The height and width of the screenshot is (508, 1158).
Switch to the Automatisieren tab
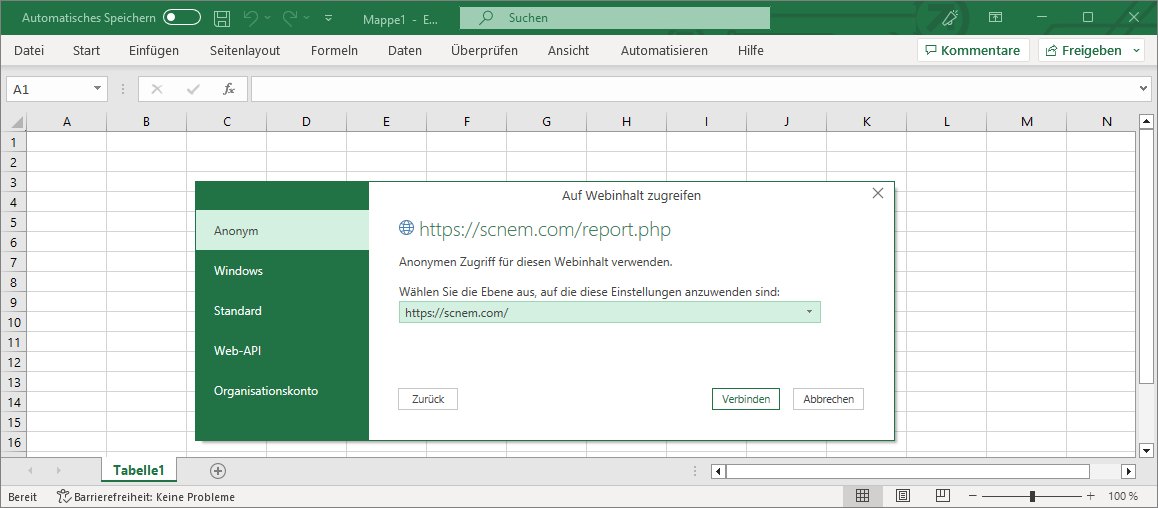pos(664,50)
